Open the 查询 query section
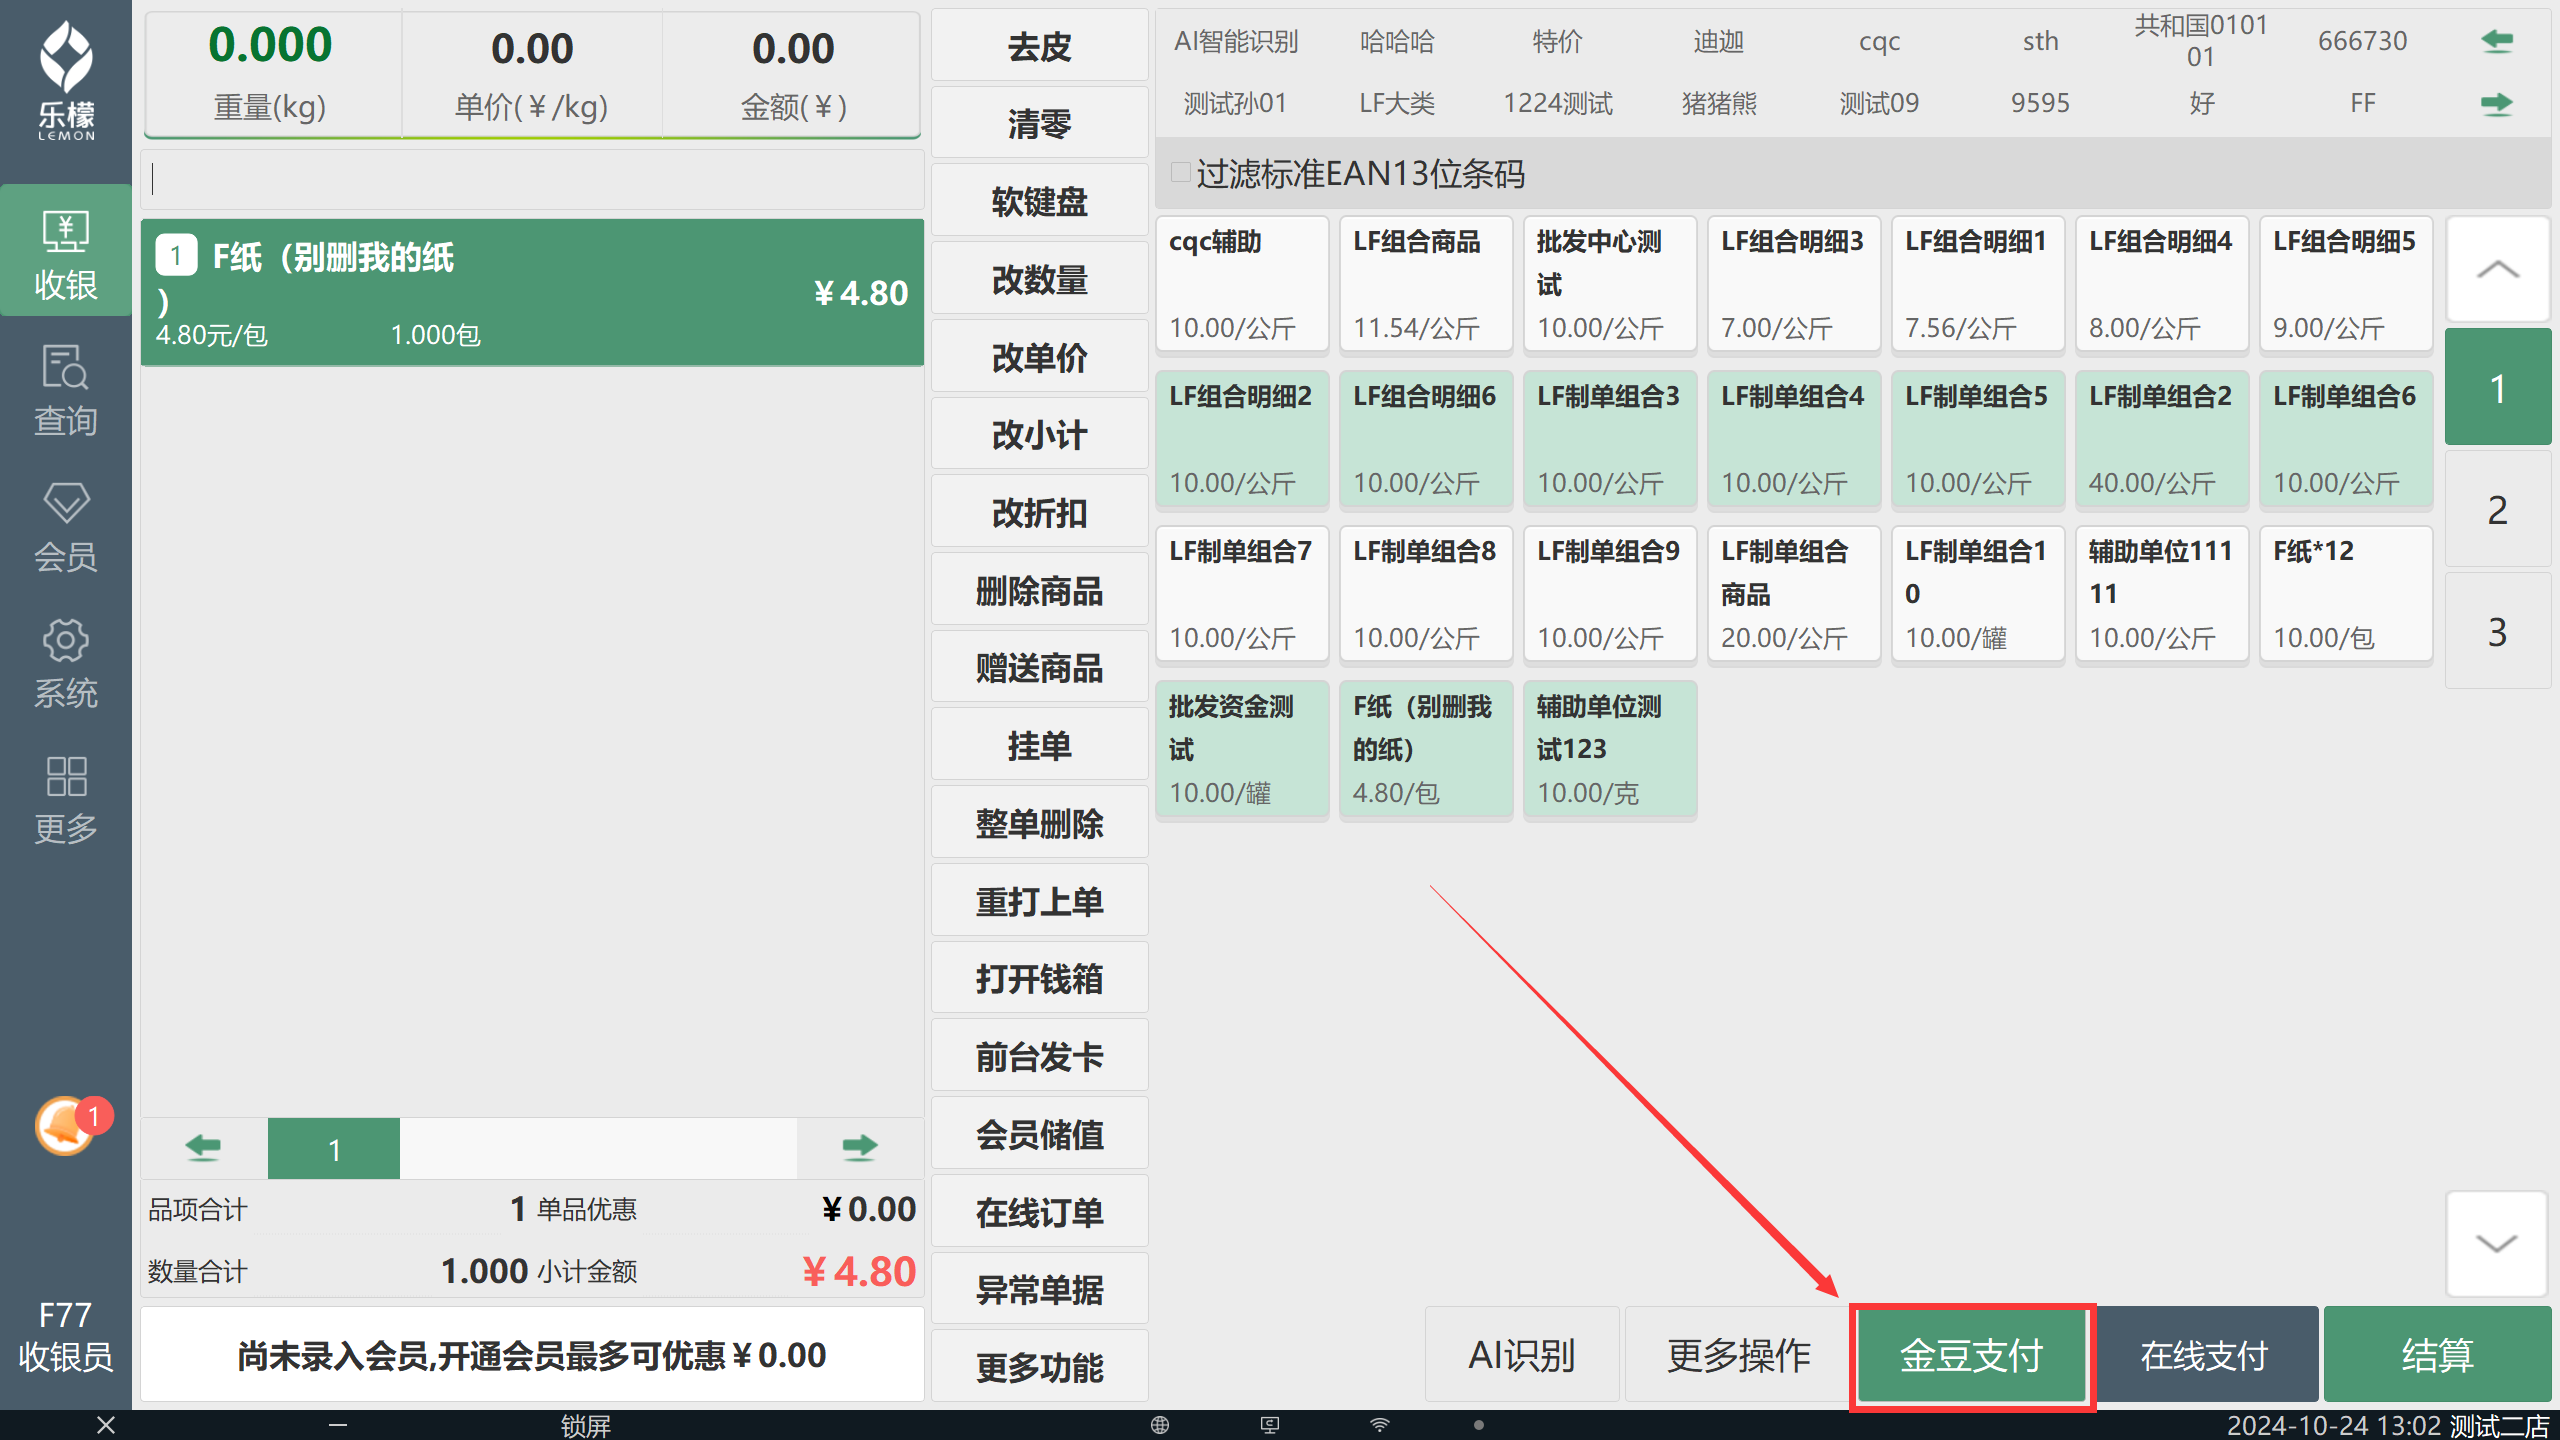Image resolution: width=2560 pixels, height=1440 pixels. pos(66,390)
